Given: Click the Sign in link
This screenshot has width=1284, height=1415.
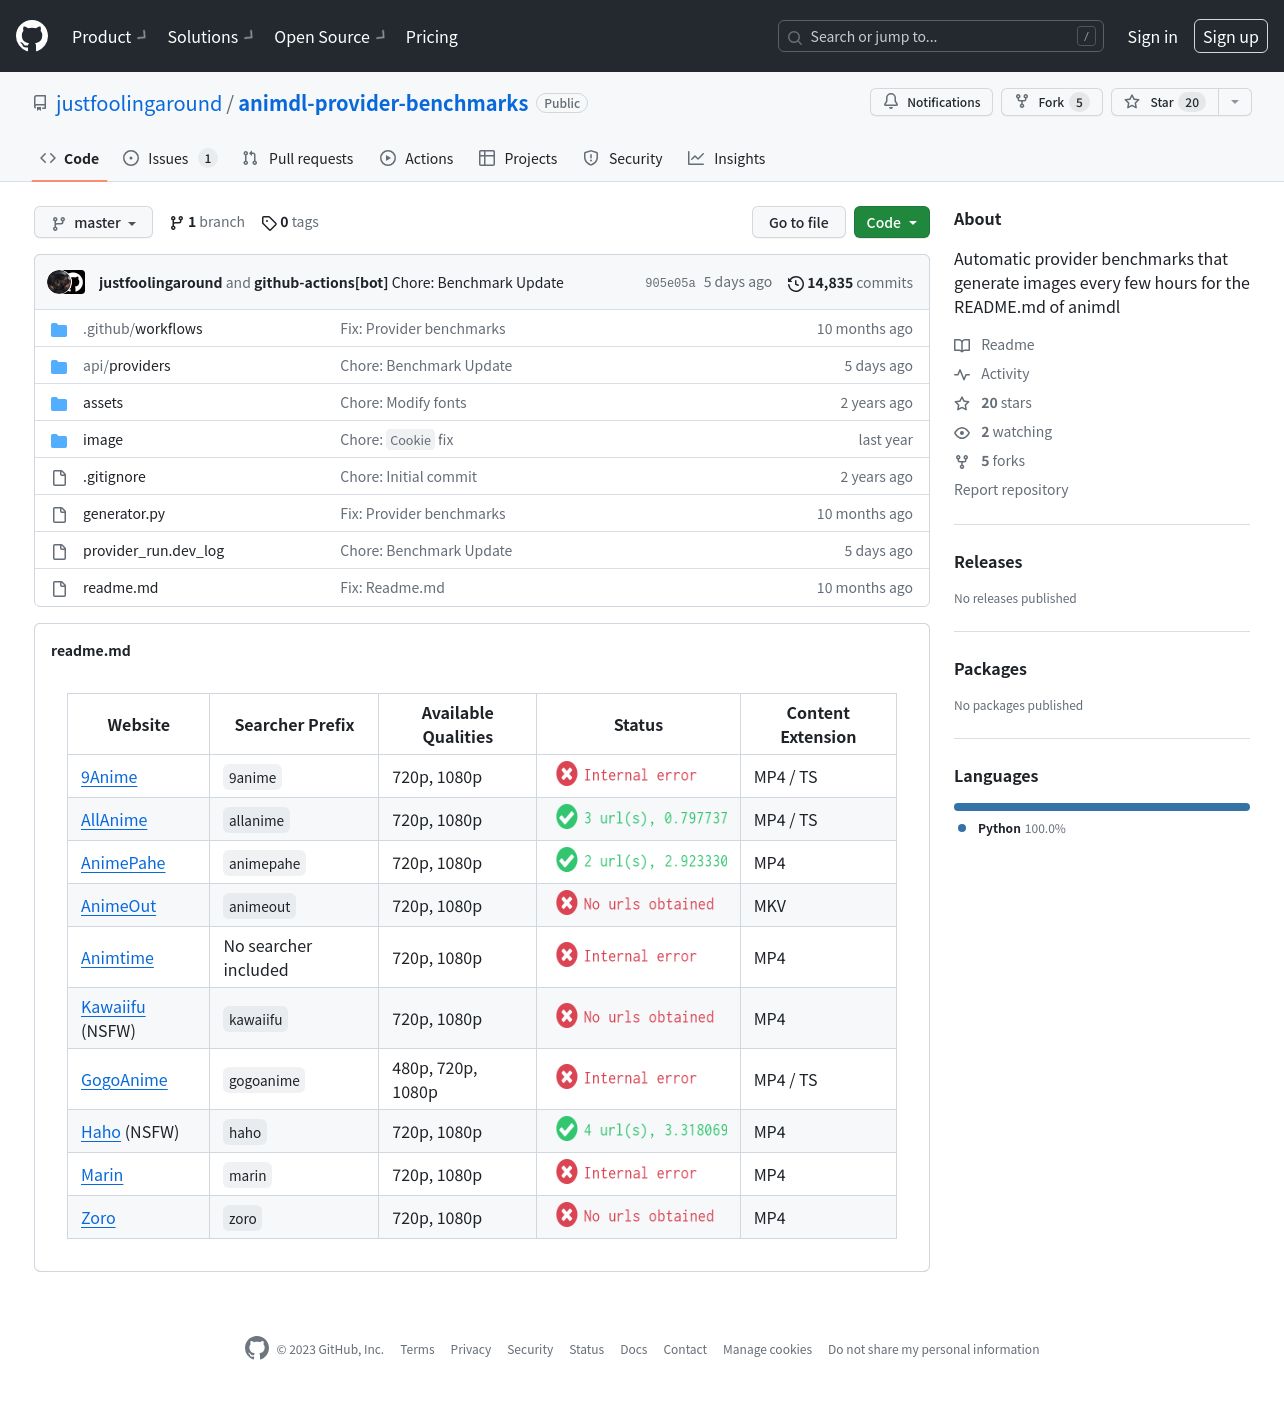Looking at the screenshot, I should [x=1152, y=36].
